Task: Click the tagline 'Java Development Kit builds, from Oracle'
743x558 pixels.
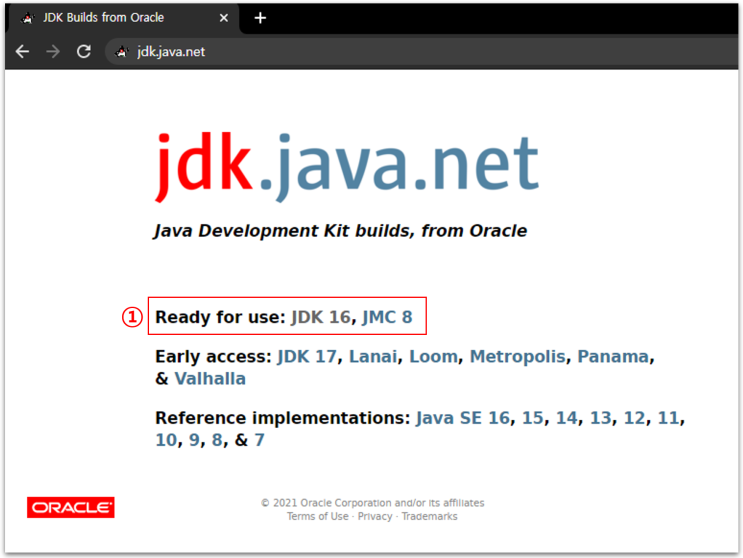Action: pos(340,231)
